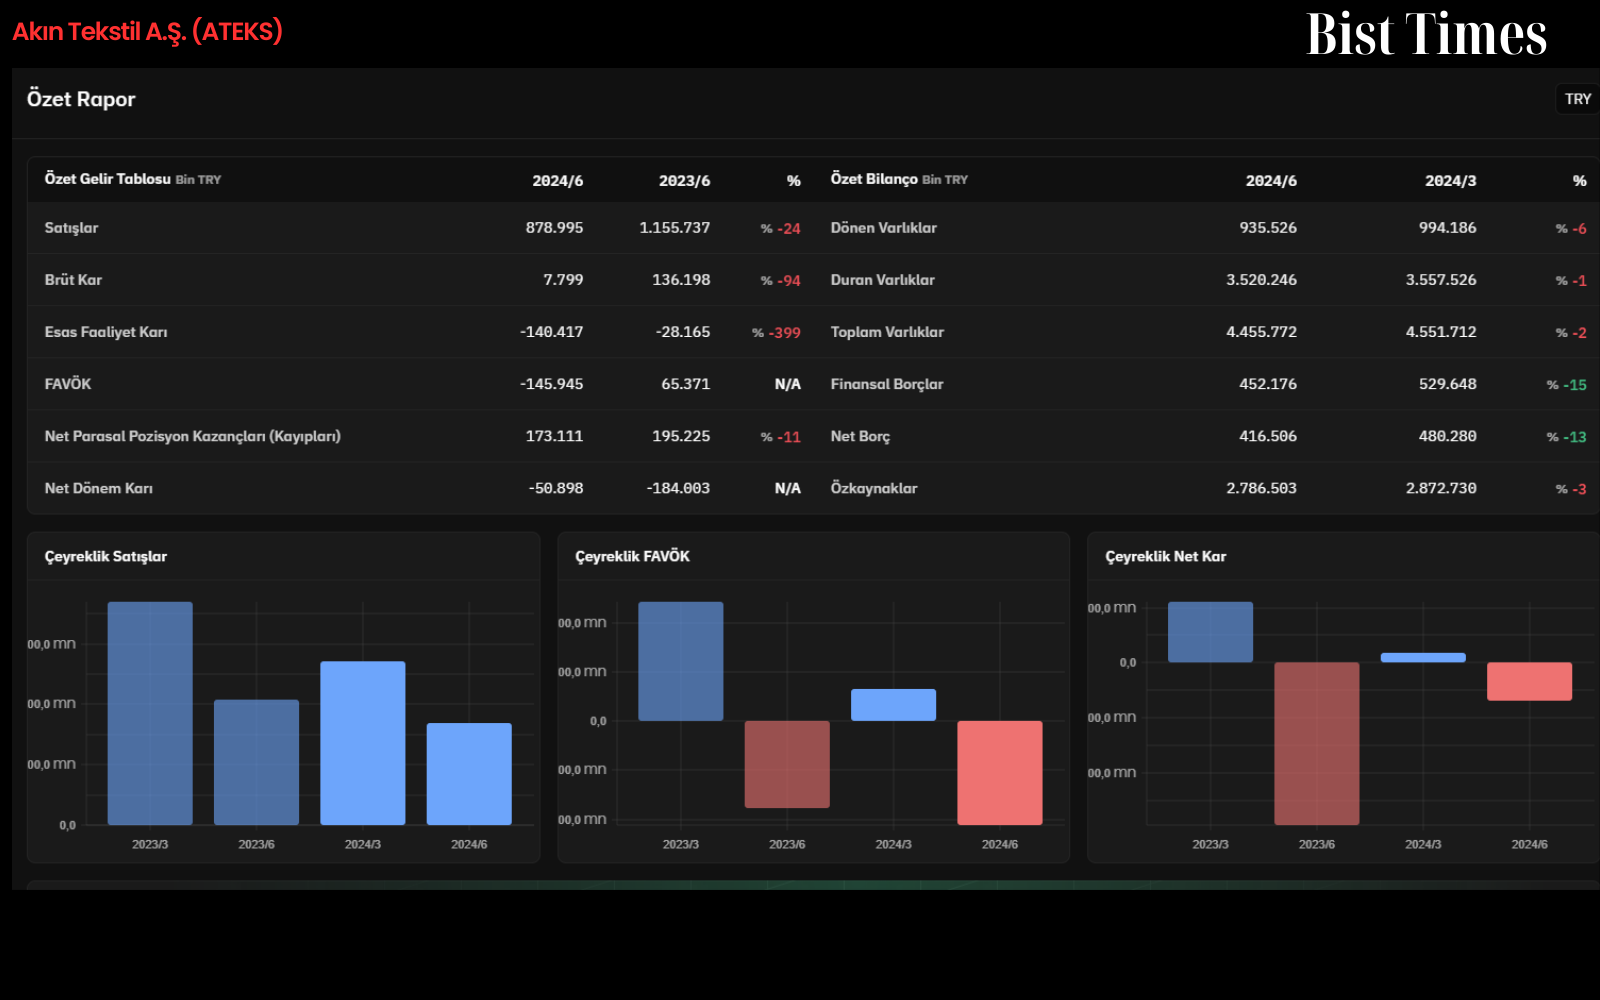The width and height of the screenshot is (1600, 1000).
Task: Click the Çeyreklik FAVÖK chart title
Action: click(632, 556)
